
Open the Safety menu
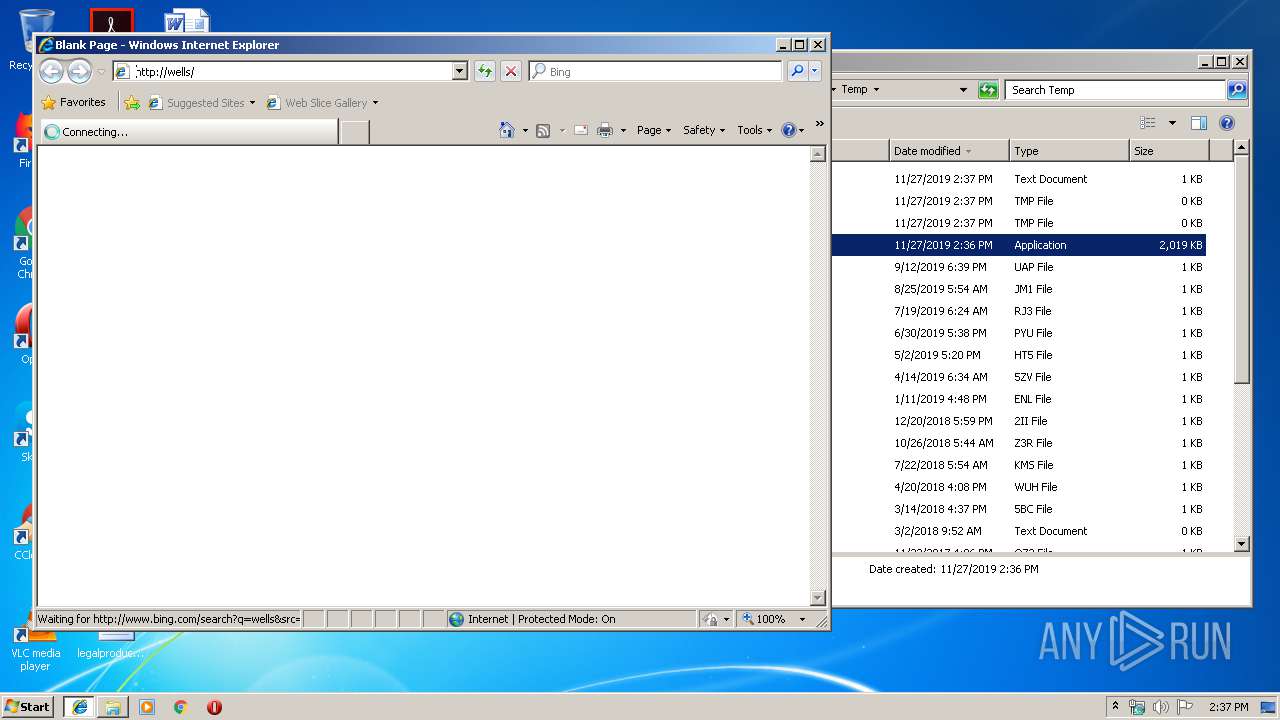point(704,130)
